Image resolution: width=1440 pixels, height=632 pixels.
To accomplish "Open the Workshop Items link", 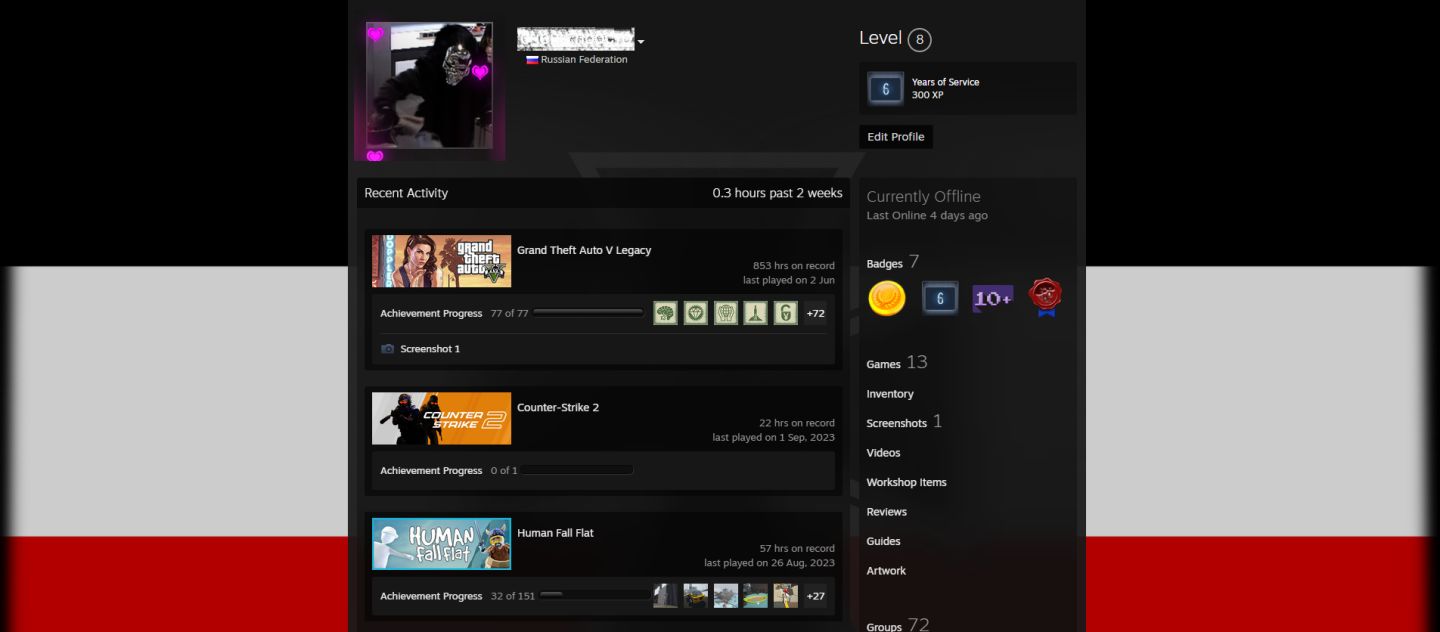I will [906, 482].
